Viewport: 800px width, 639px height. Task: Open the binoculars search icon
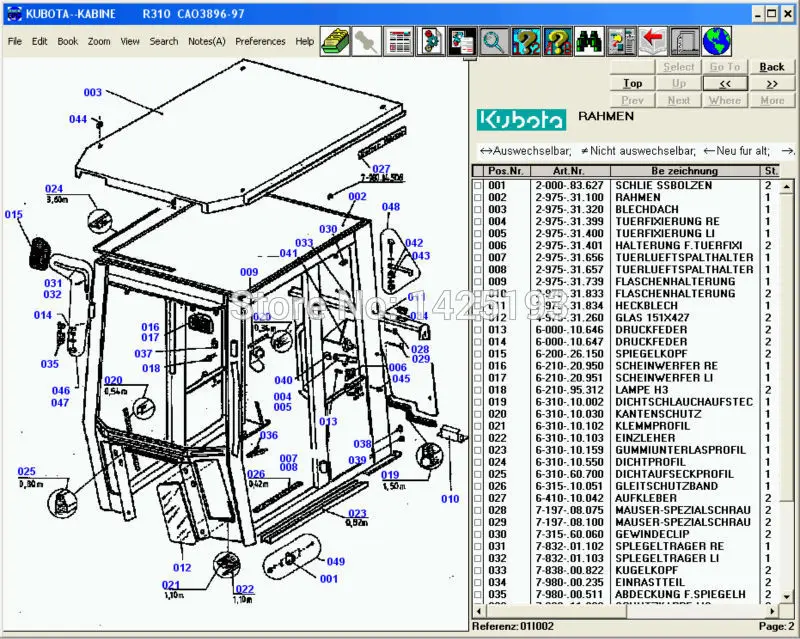pyautogui.click(x=589, y=41)
